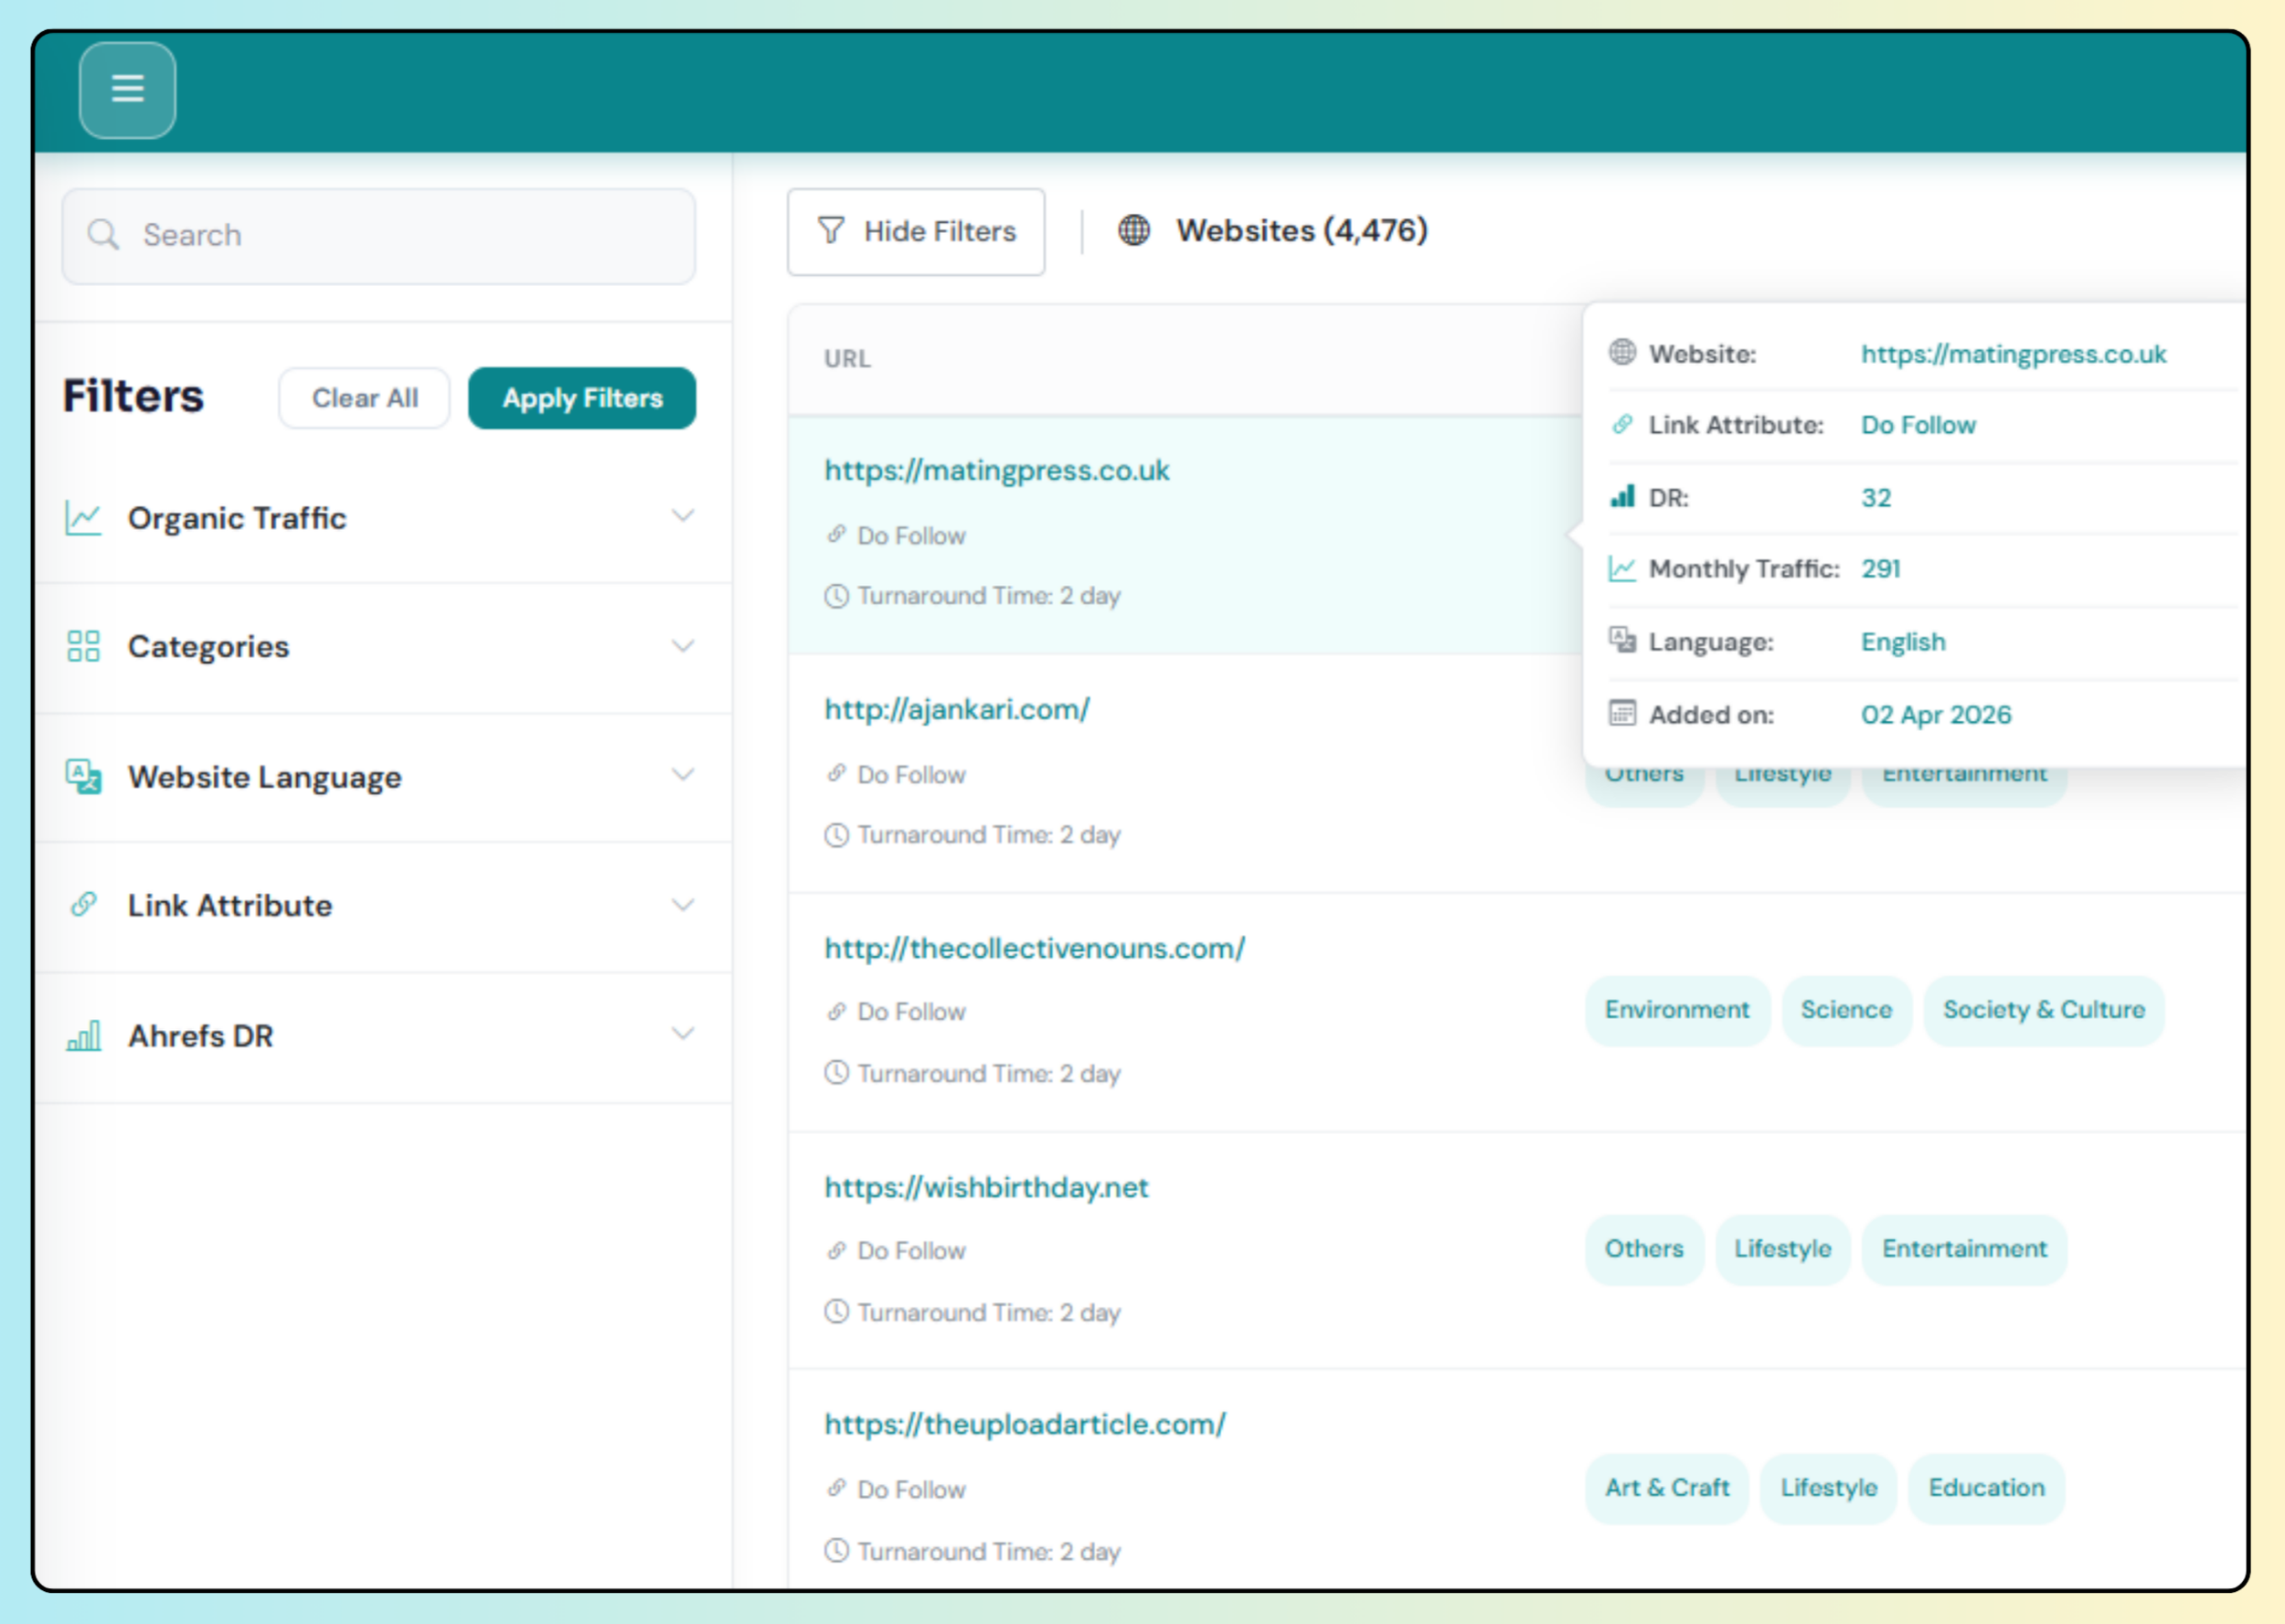Screen dimensions: 2285x1624
Task: Open the https://wishbirthday.net link
Action: [x=986, y=1188]
